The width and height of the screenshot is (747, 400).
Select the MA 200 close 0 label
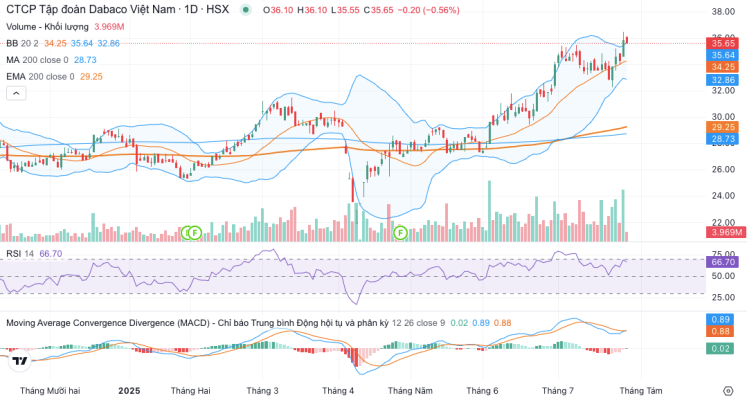pos(37,60)
